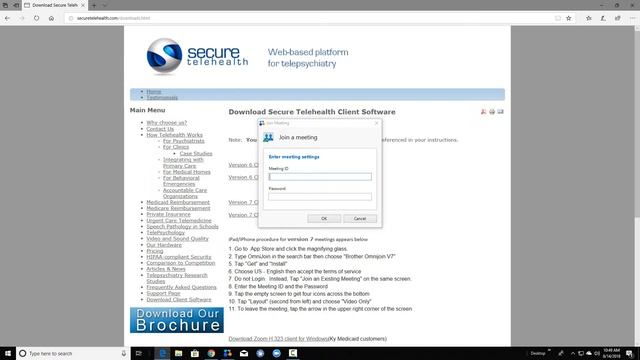Click Cancel in the Join a meeting dialog
Screen dimensions: 640x360
point(360,219)
